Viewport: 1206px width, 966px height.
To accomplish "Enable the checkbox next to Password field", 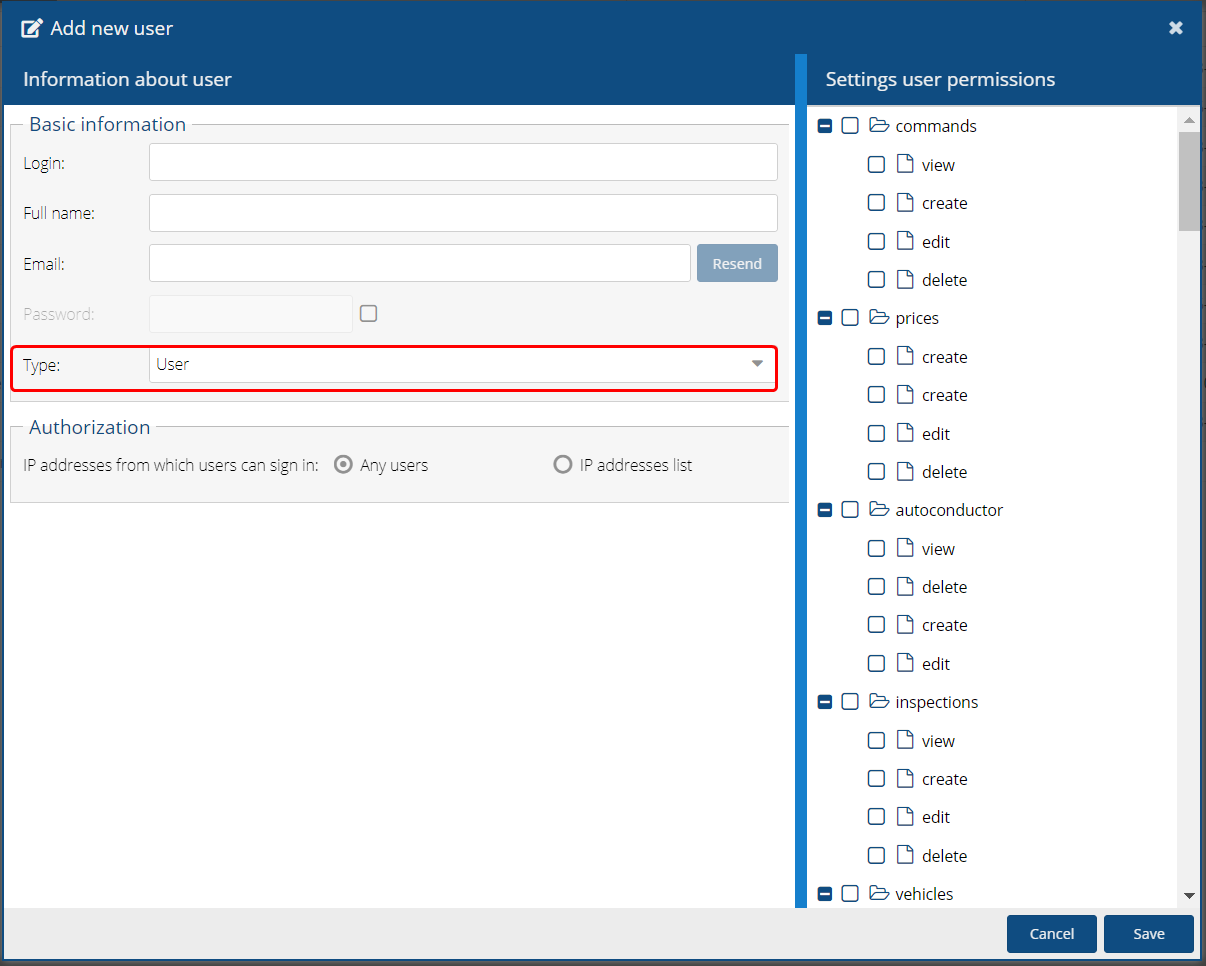I will pyautogui.click(x=369, y=314).
